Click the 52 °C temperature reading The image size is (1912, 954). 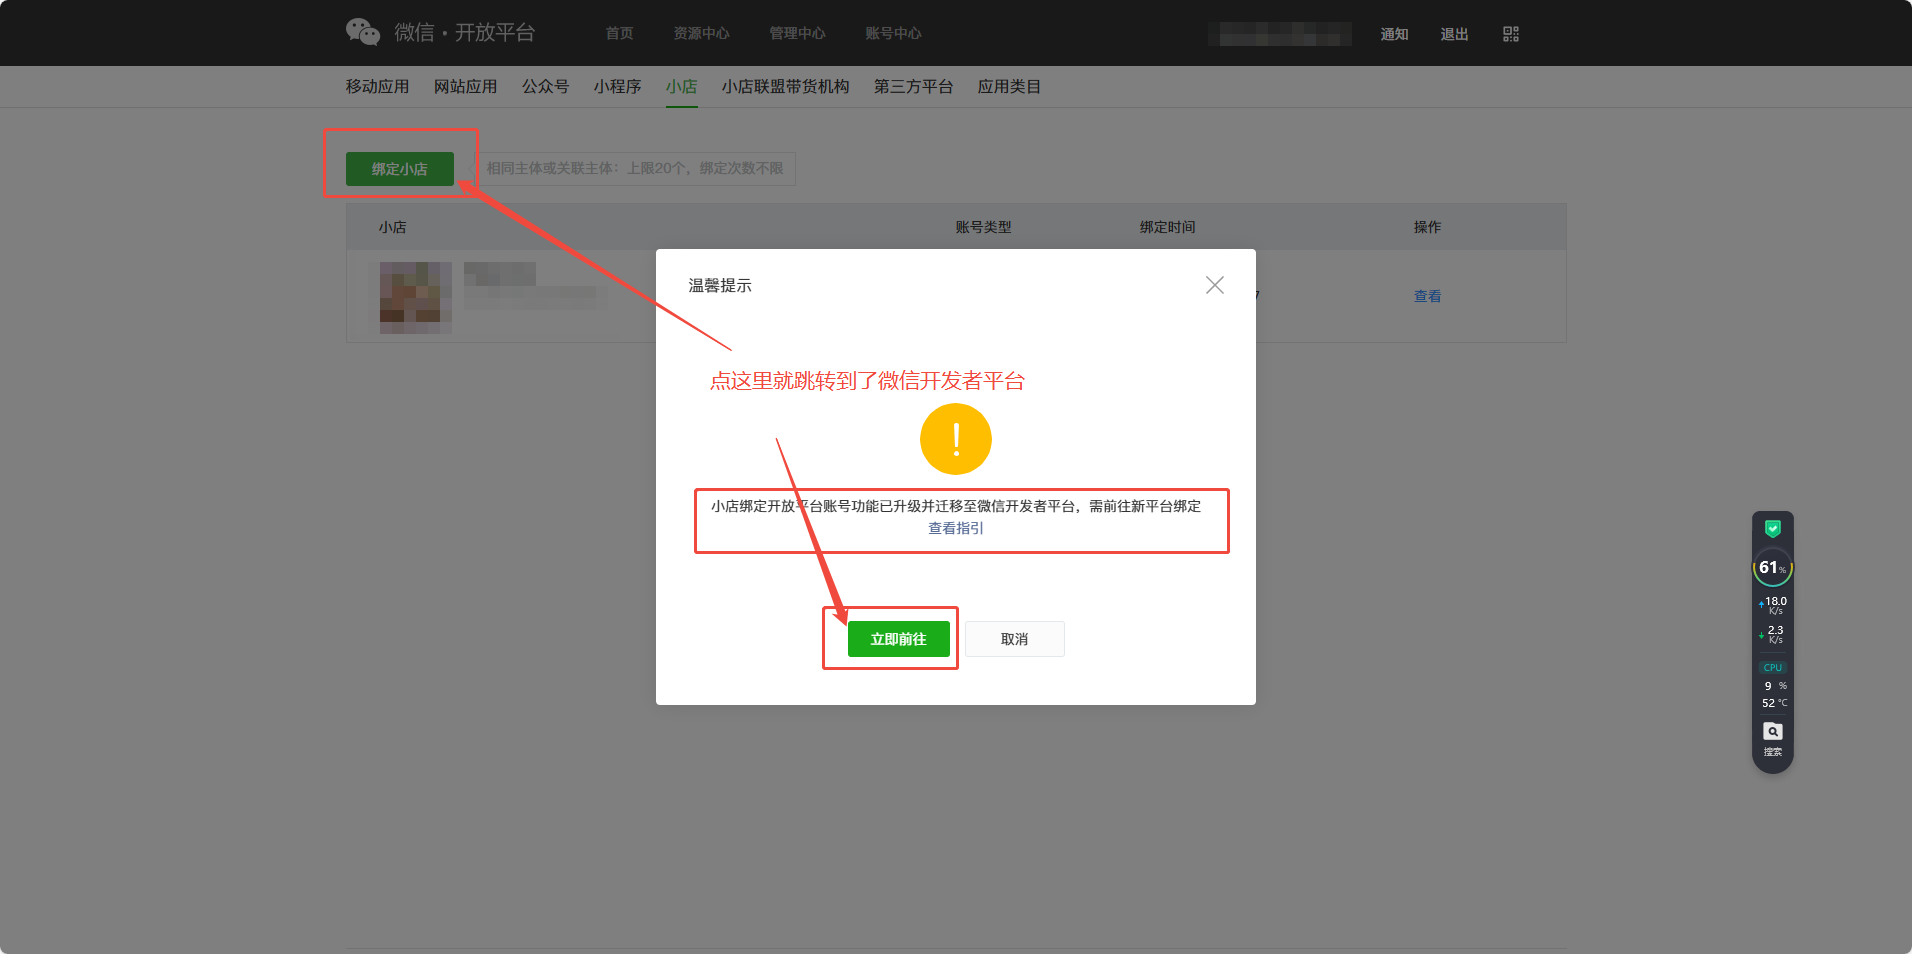click(x=1774, y=703)
